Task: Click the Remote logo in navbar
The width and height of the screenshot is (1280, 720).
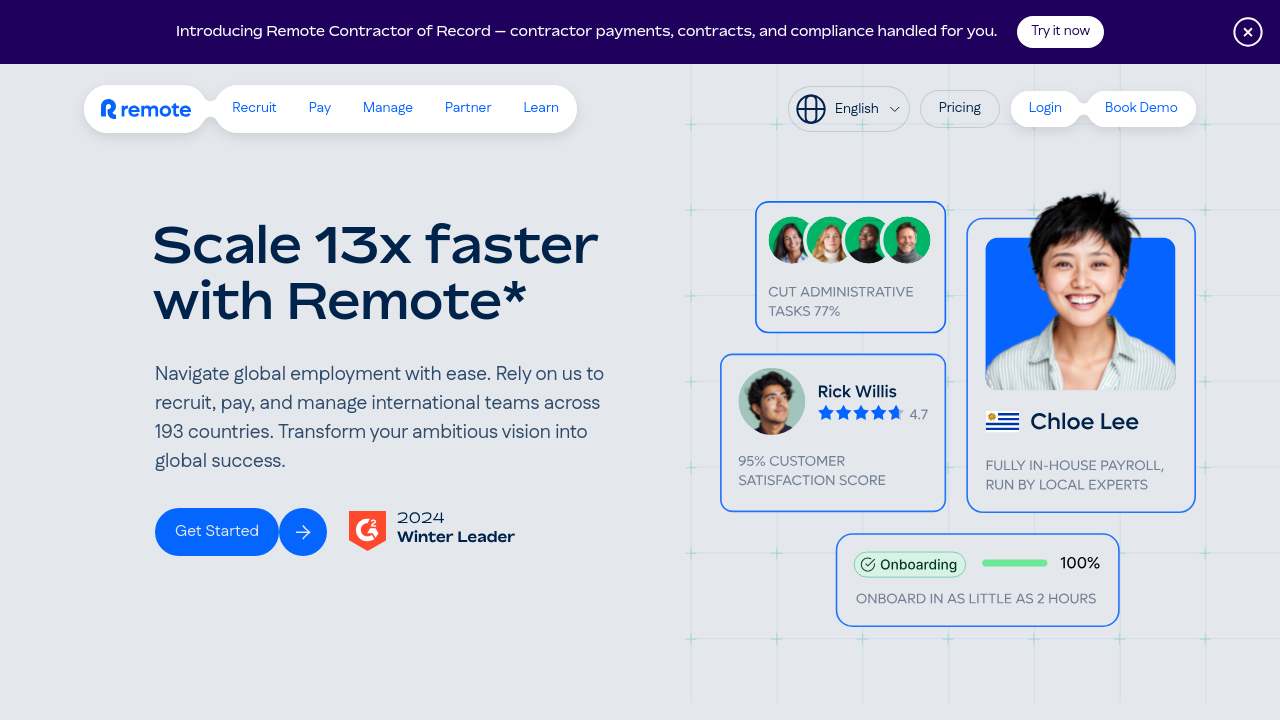Action: point(146,109)
